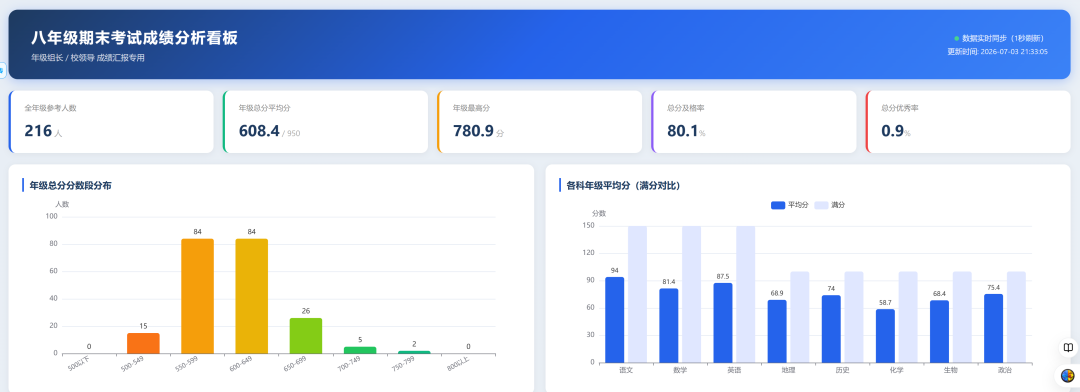Click the 更新时间 timestamp text

(997, 52)
